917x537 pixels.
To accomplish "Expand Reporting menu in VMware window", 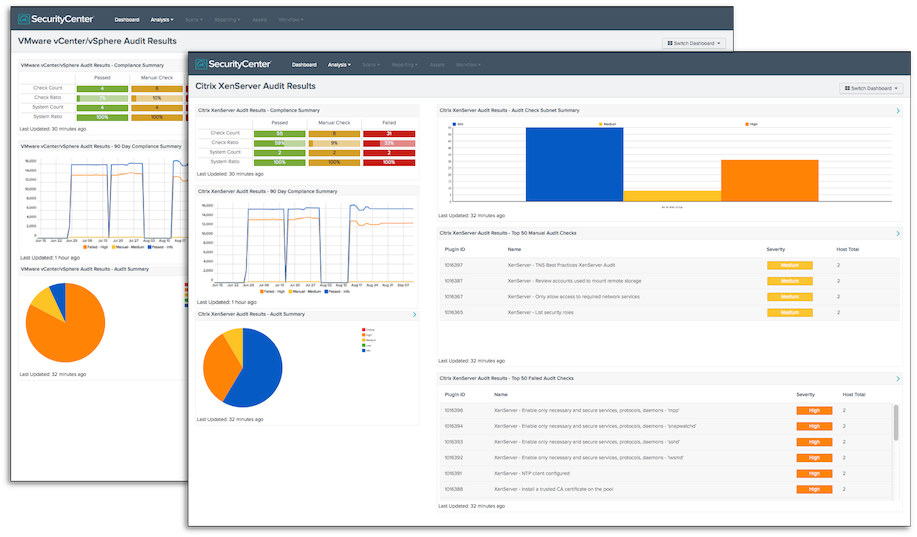I will pos(227,20).
